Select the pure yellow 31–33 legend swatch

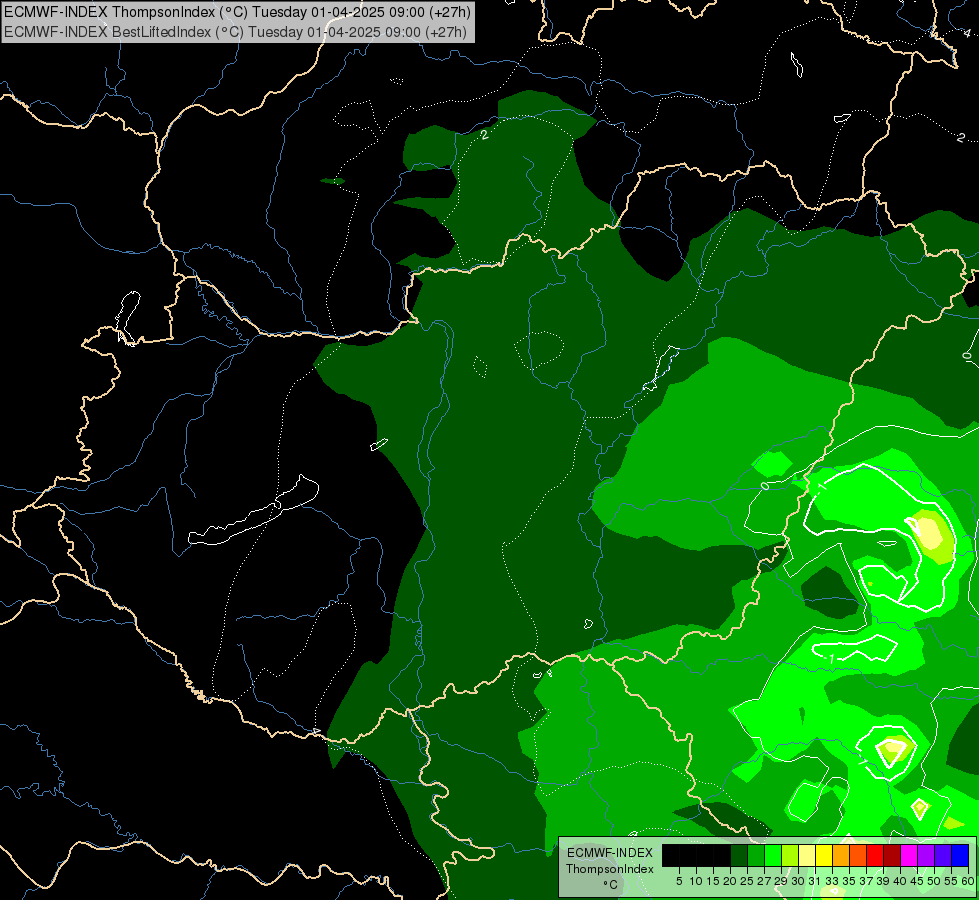824,856
